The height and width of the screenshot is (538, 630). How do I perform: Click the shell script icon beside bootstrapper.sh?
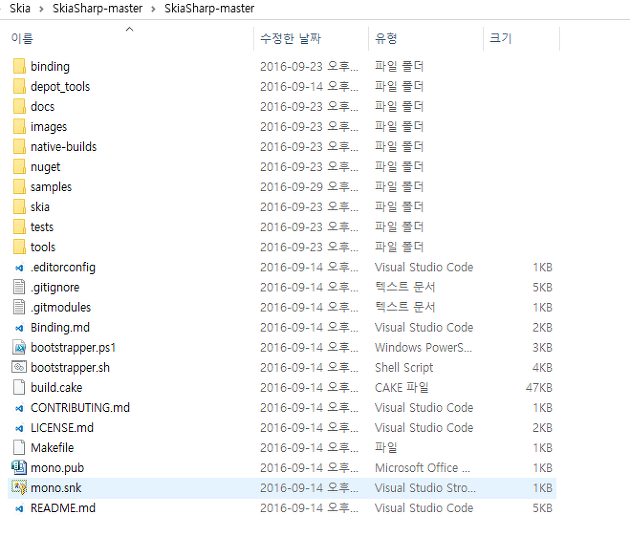19,367
